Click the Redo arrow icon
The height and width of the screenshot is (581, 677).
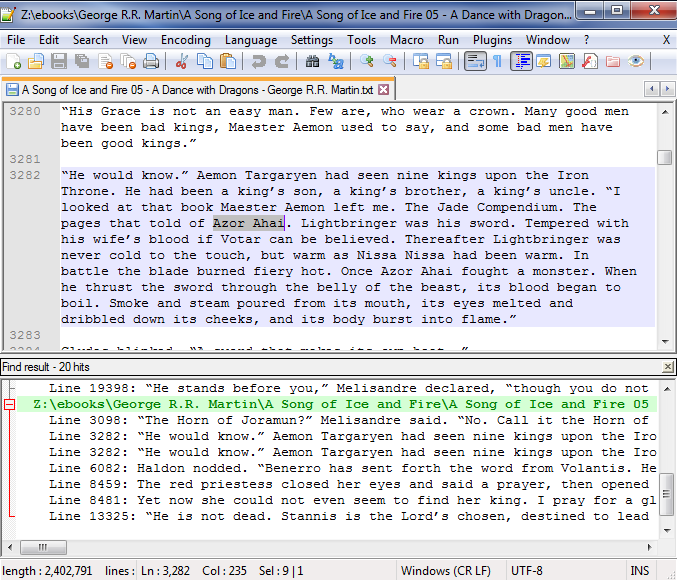pyautogui.click(x=282, y=61)
